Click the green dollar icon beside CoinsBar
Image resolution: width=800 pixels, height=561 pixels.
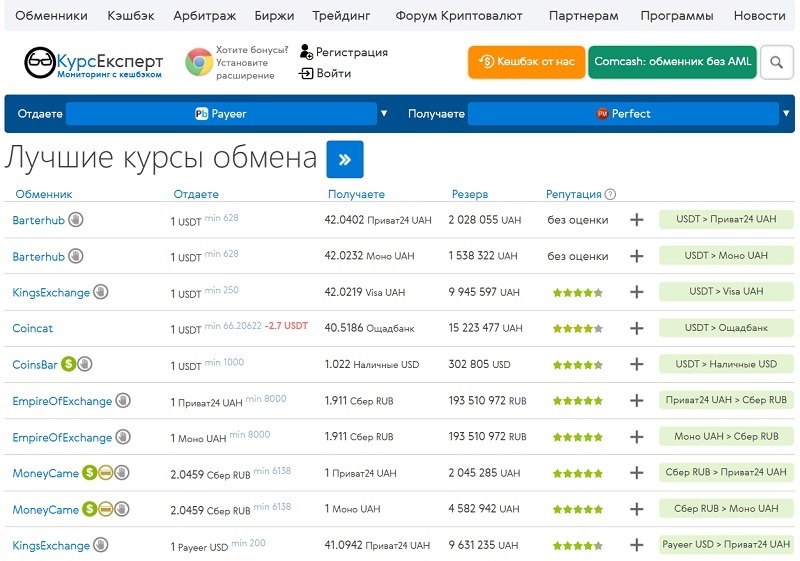[68, 364]
